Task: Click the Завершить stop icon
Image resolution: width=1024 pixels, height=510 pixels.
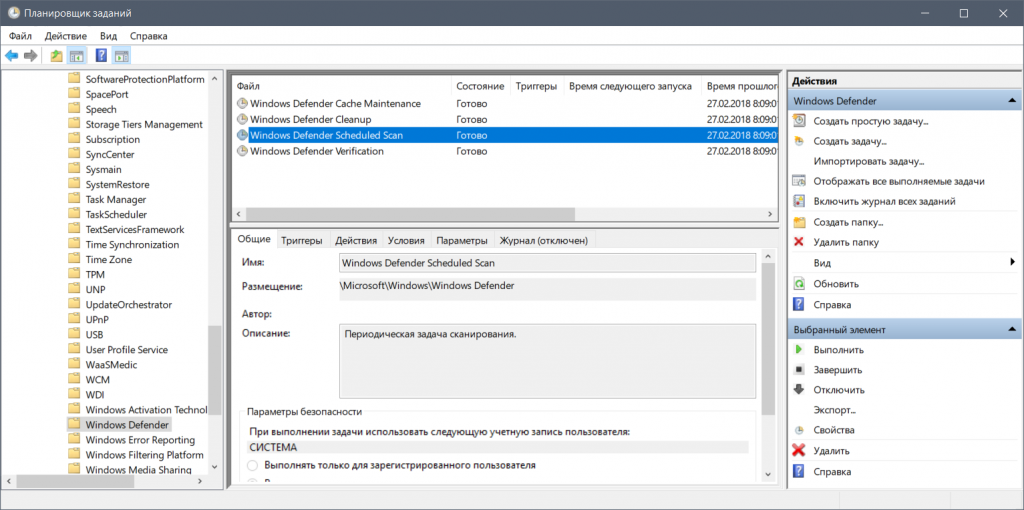Action: click(x=798, y=370)
